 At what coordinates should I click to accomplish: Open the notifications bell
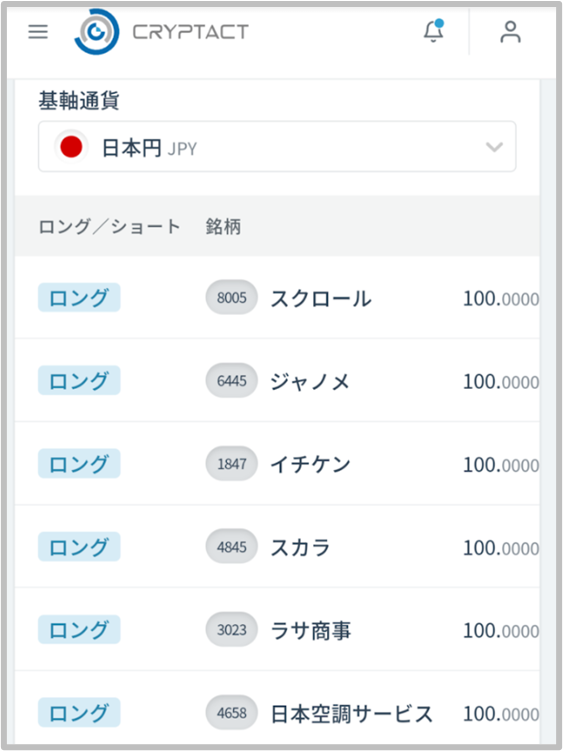pos(434,31)
